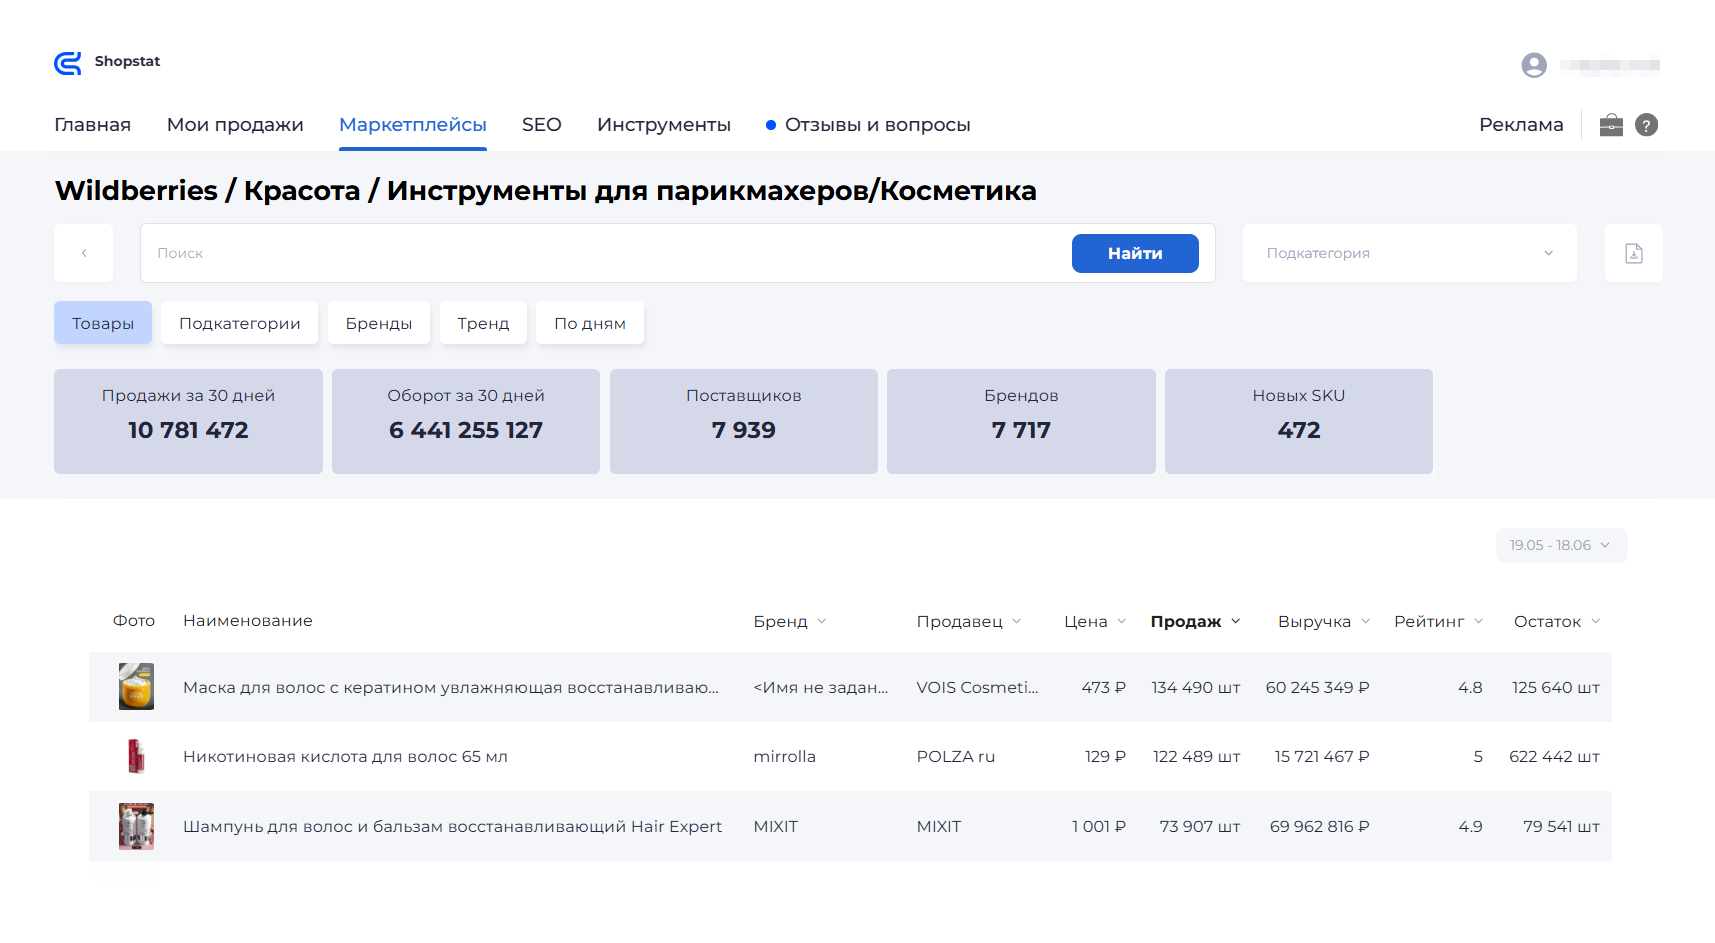Sort by Бренд column header
The image size is (1715, 943).
coord(790,621)
